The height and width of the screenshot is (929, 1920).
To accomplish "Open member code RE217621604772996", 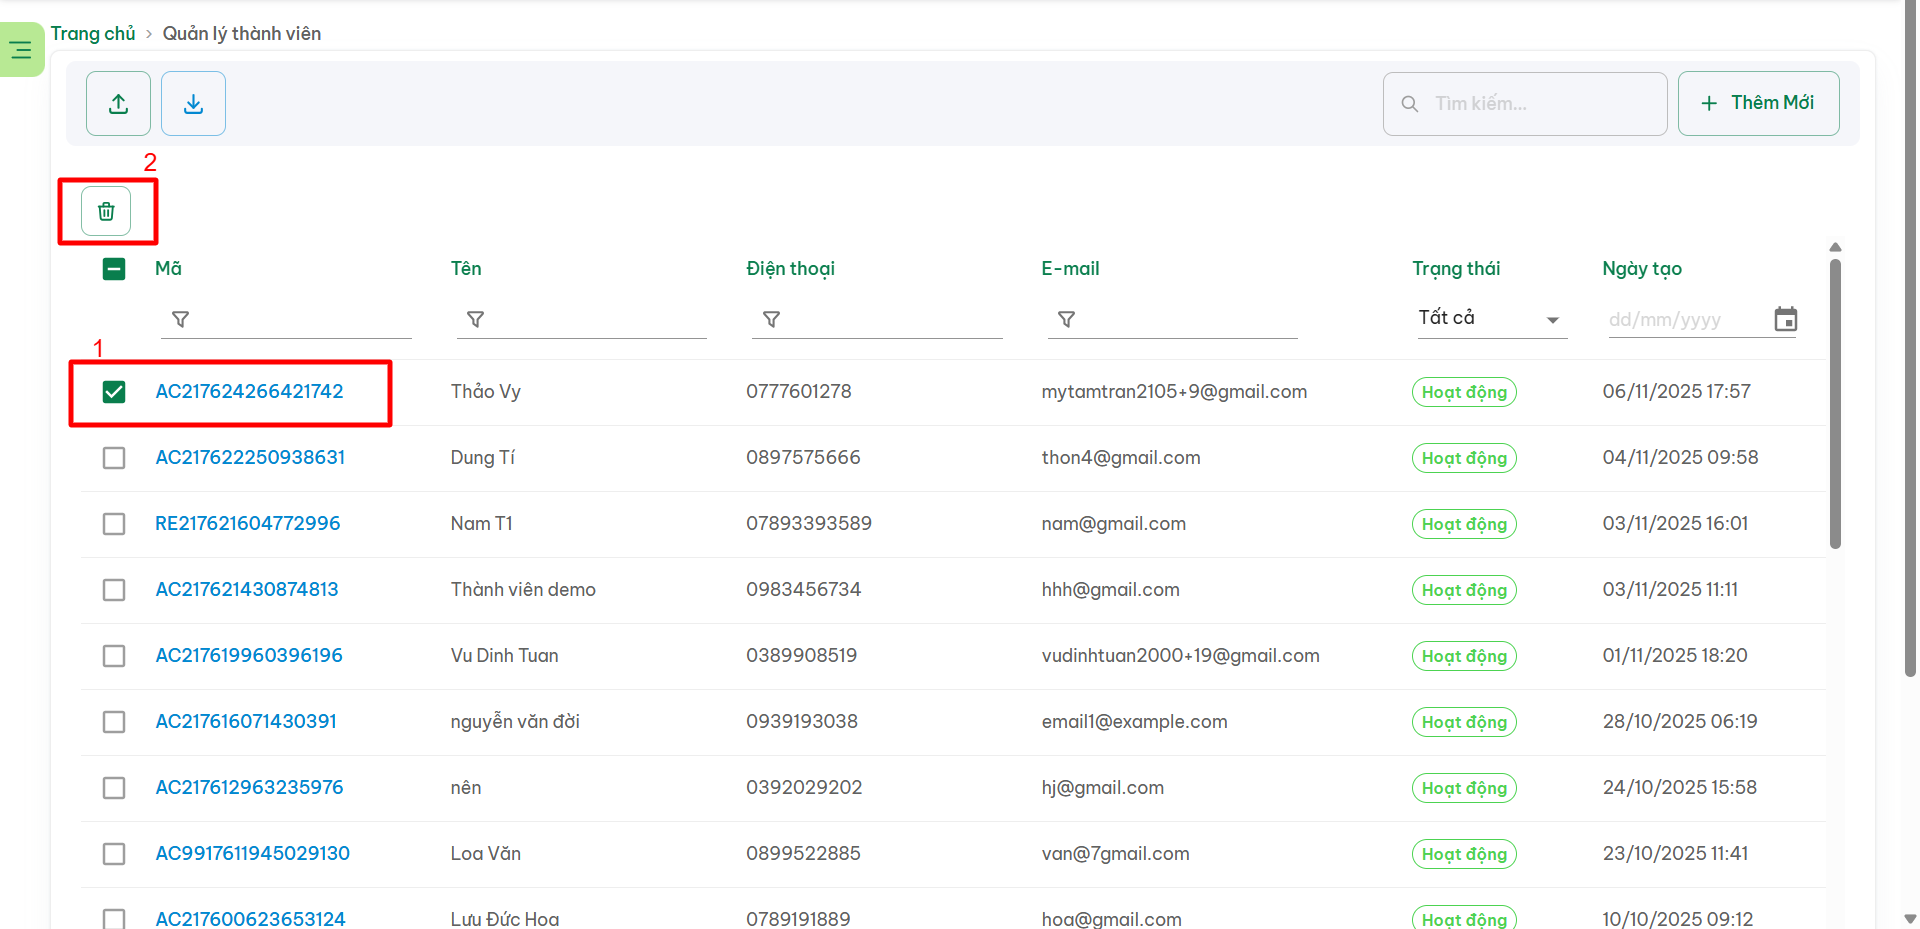I will click(x=247, y=524).
